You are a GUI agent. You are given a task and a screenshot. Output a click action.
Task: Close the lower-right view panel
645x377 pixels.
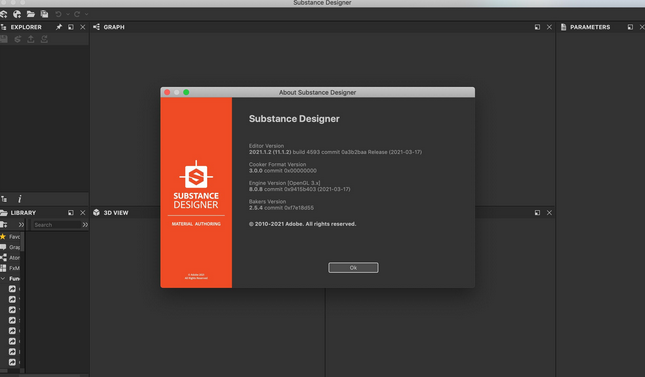(x=549, y=213)
